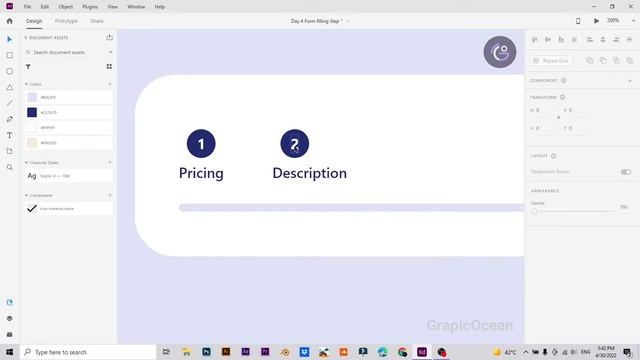Open the document title dropdown arrow
Screen dimensions: 640x360
pyautogui.click(x=347, y=21)
